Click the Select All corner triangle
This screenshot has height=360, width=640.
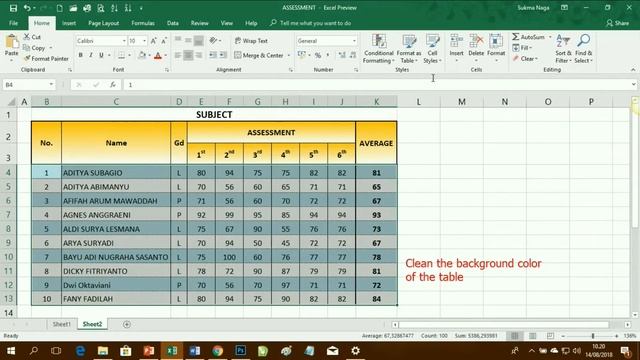click(x=11, y=102)
